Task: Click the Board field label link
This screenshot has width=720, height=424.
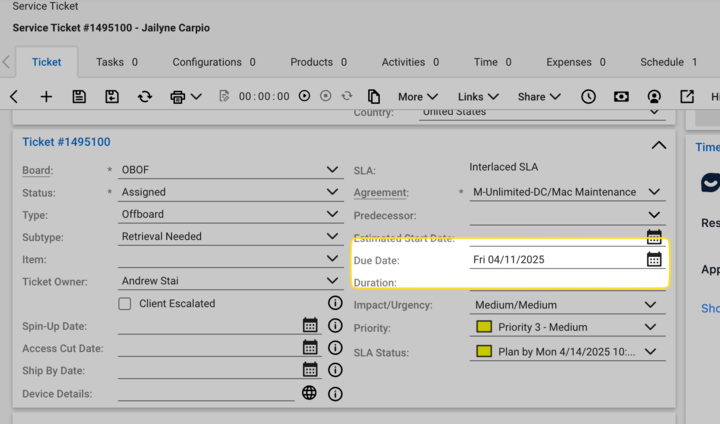Action: [38, 170]
